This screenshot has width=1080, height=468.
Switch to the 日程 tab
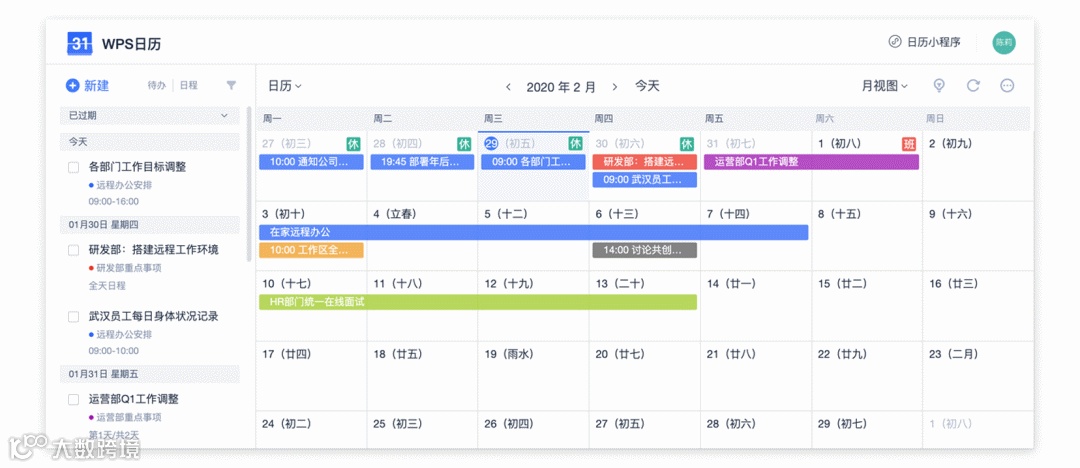188,86
